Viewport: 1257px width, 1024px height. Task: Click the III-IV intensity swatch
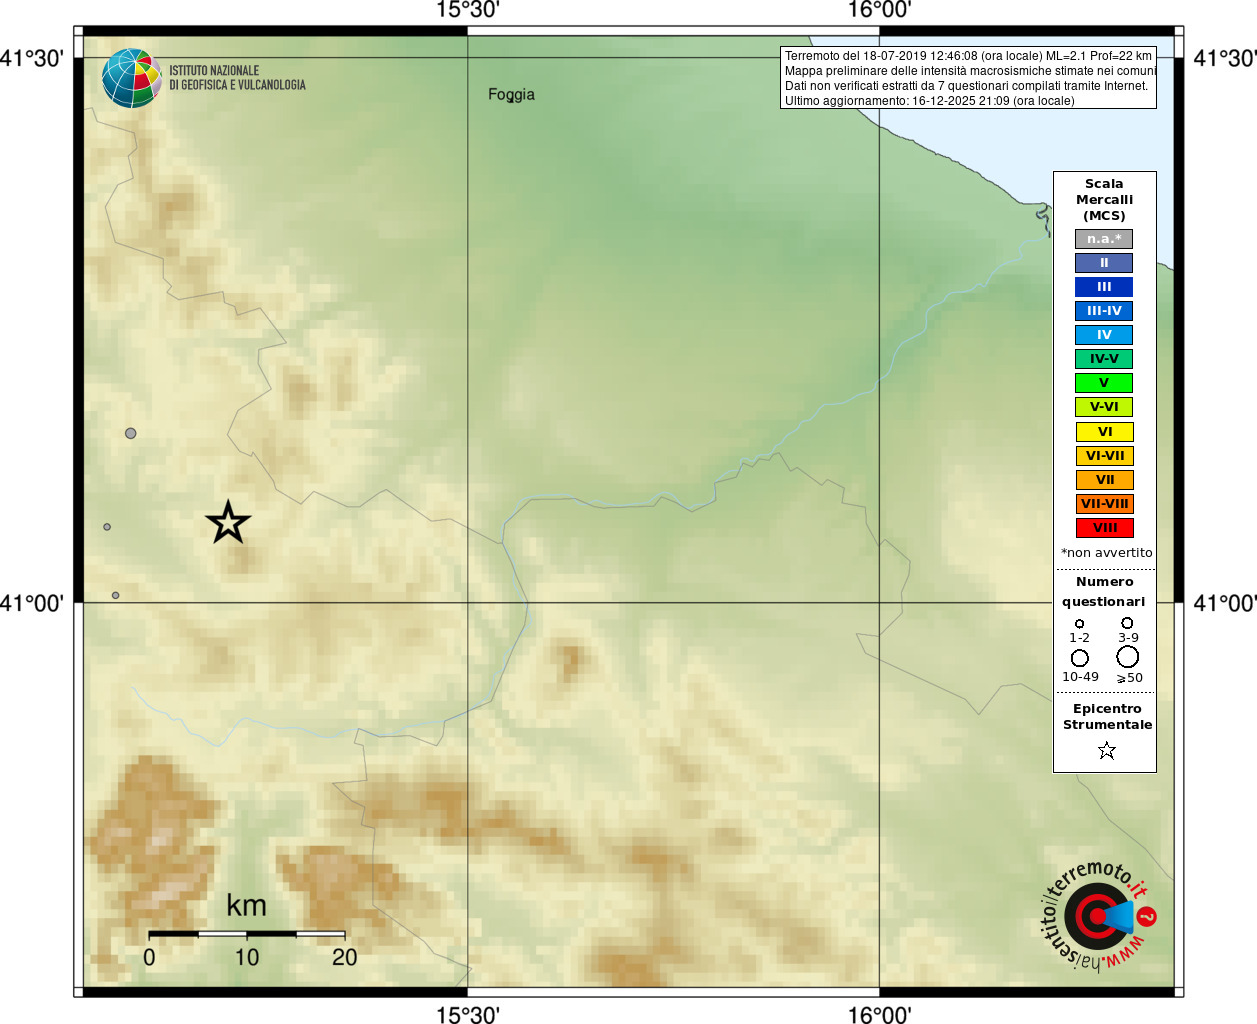pyautogui.click(x=1104, y=311)
